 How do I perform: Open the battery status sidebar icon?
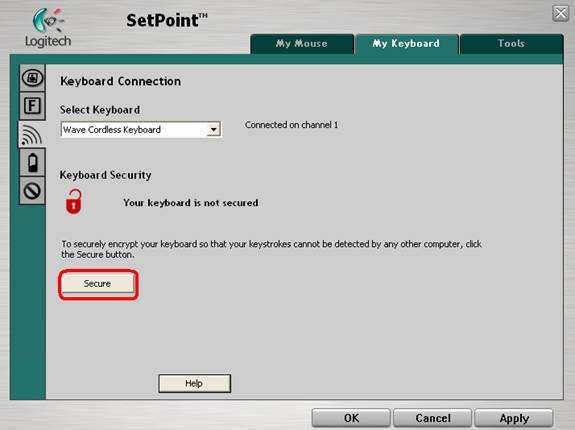pyautogui.click(x=32, y=163)
